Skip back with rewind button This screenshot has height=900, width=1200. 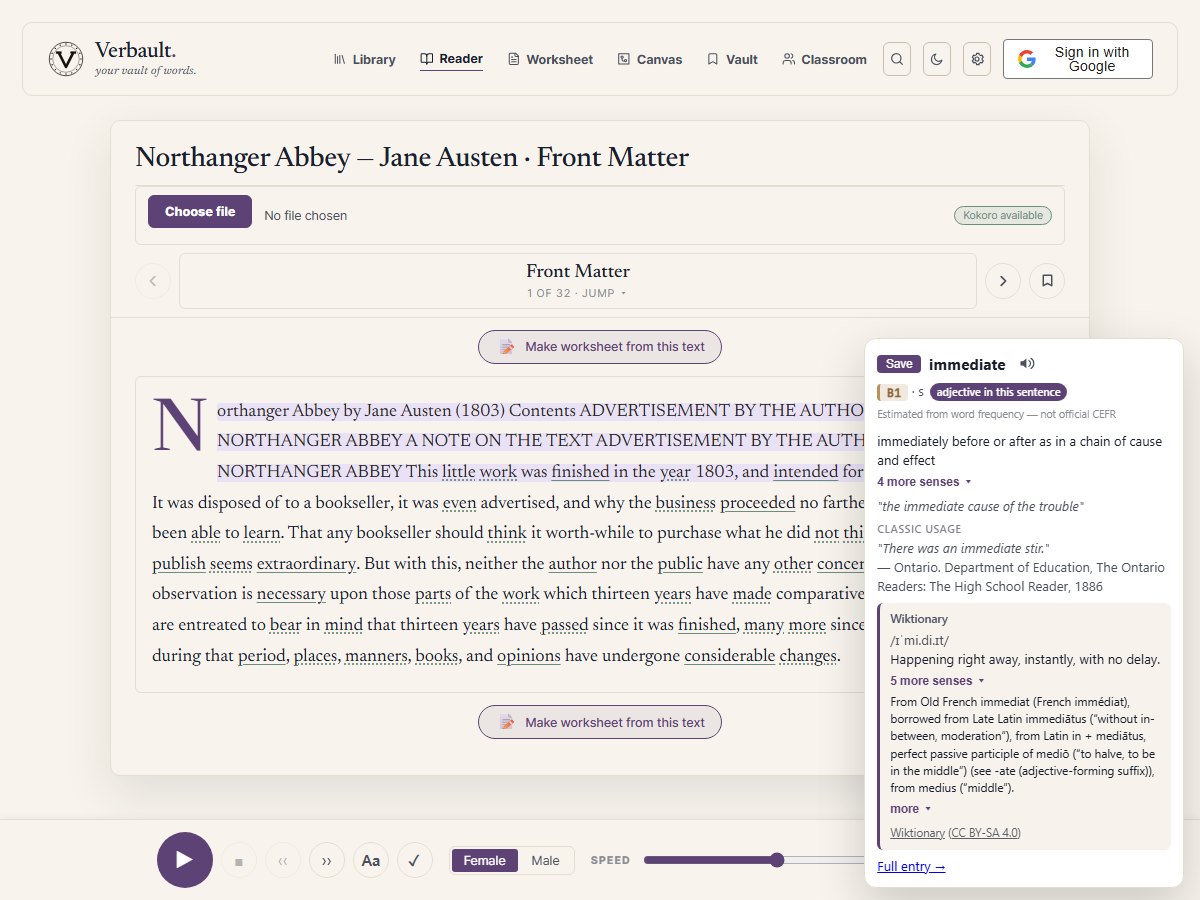283,860
